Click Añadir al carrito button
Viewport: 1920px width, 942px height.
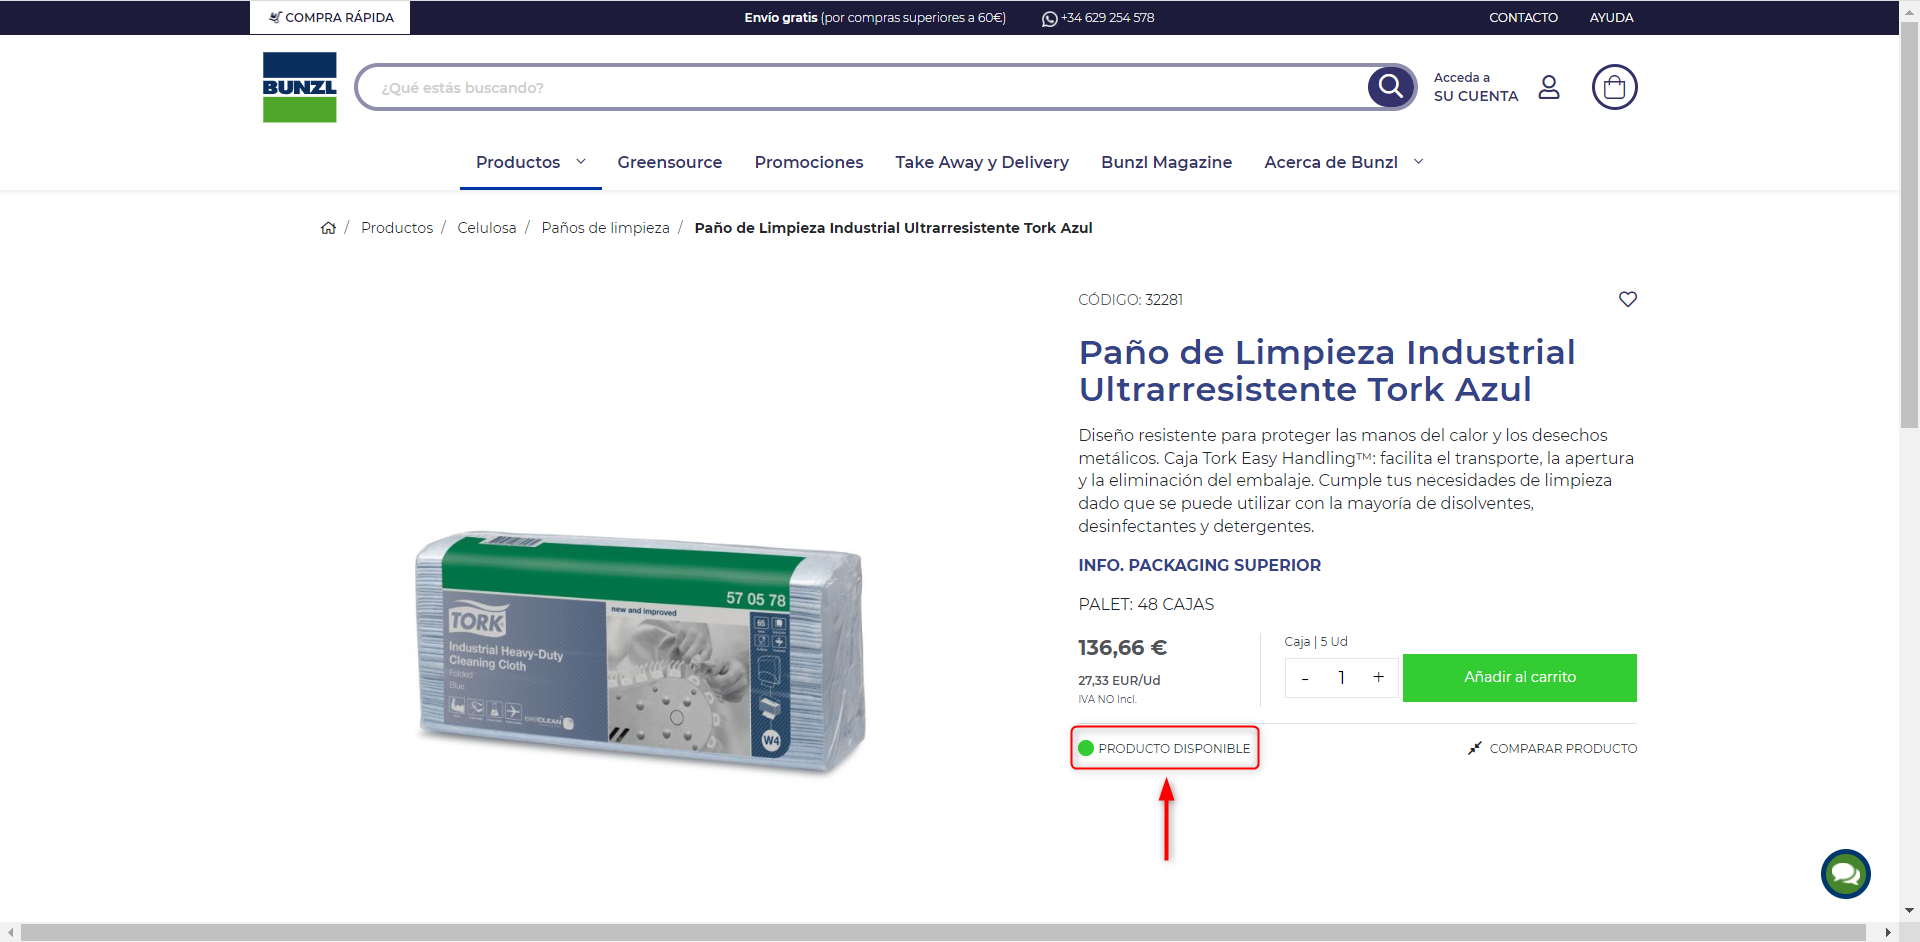(x=1520, y=678)
